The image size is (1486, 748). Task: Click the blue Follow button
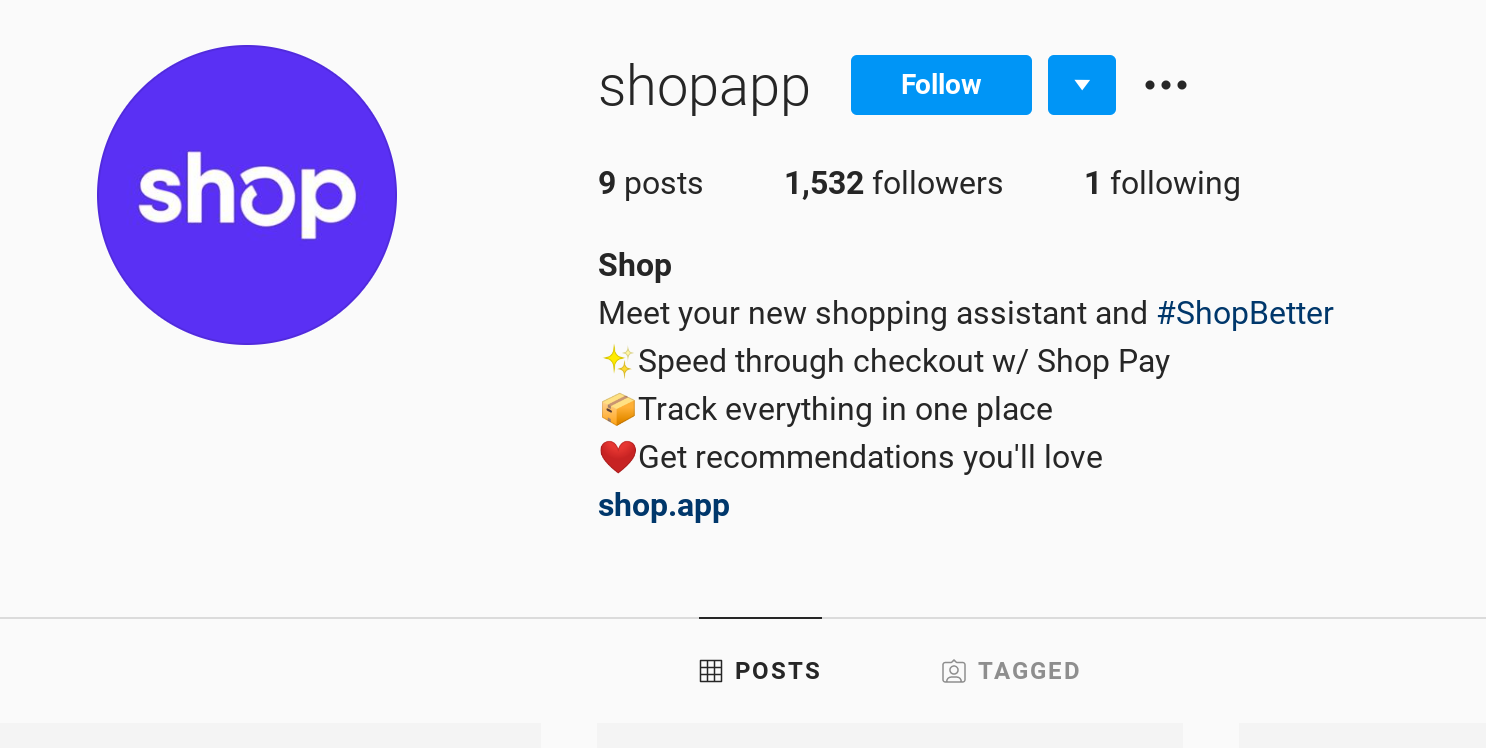(x=941, y=85)
